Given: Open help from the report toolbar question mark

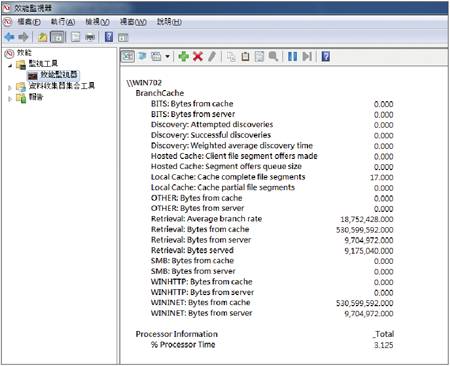Looking at the screenshot, I should [x=326, y=56].
